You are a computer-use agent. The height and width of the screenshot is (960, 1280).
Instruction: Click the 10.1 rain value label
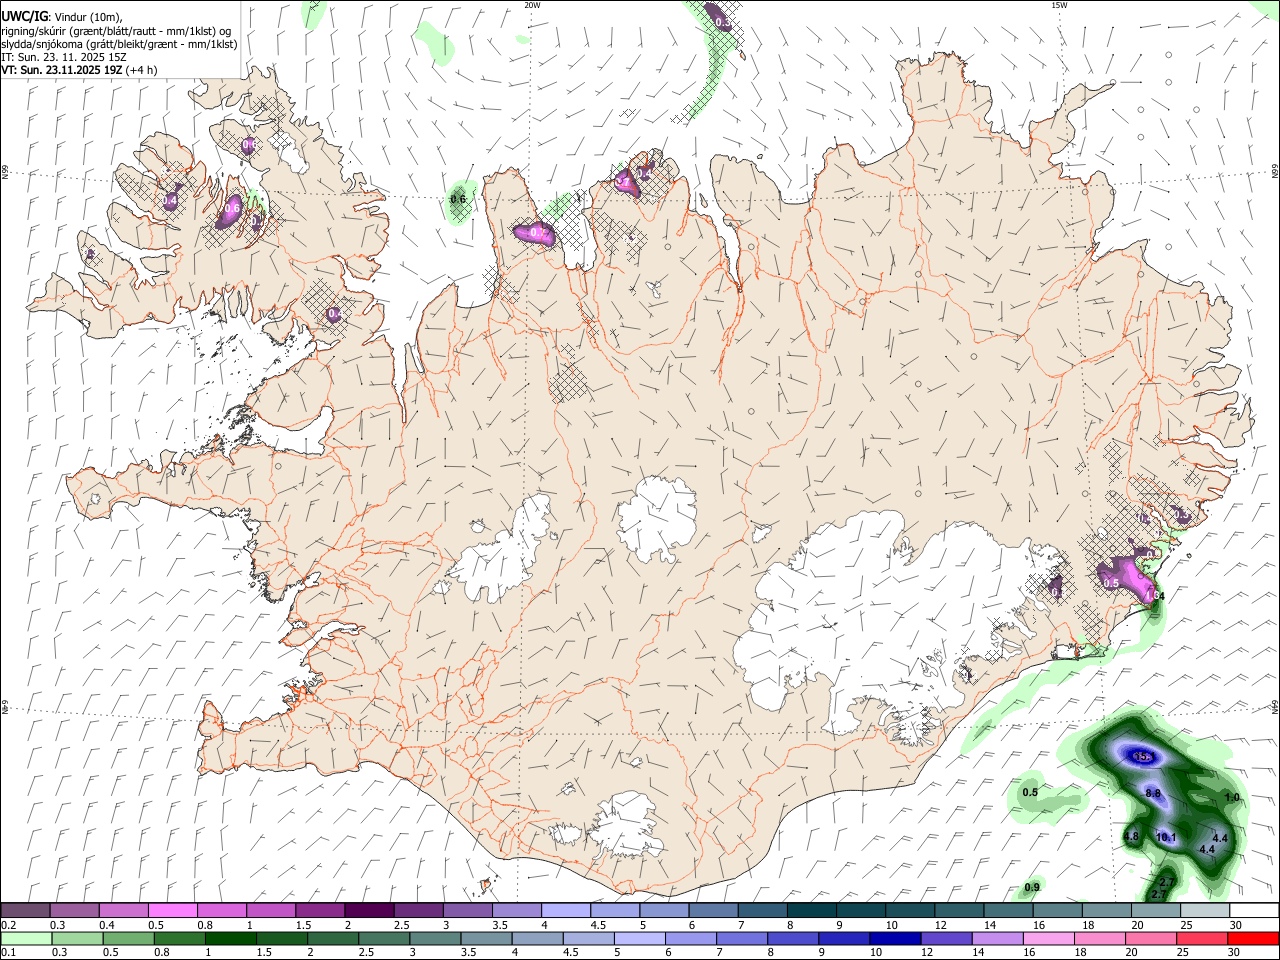click(x=1166, y=837)
